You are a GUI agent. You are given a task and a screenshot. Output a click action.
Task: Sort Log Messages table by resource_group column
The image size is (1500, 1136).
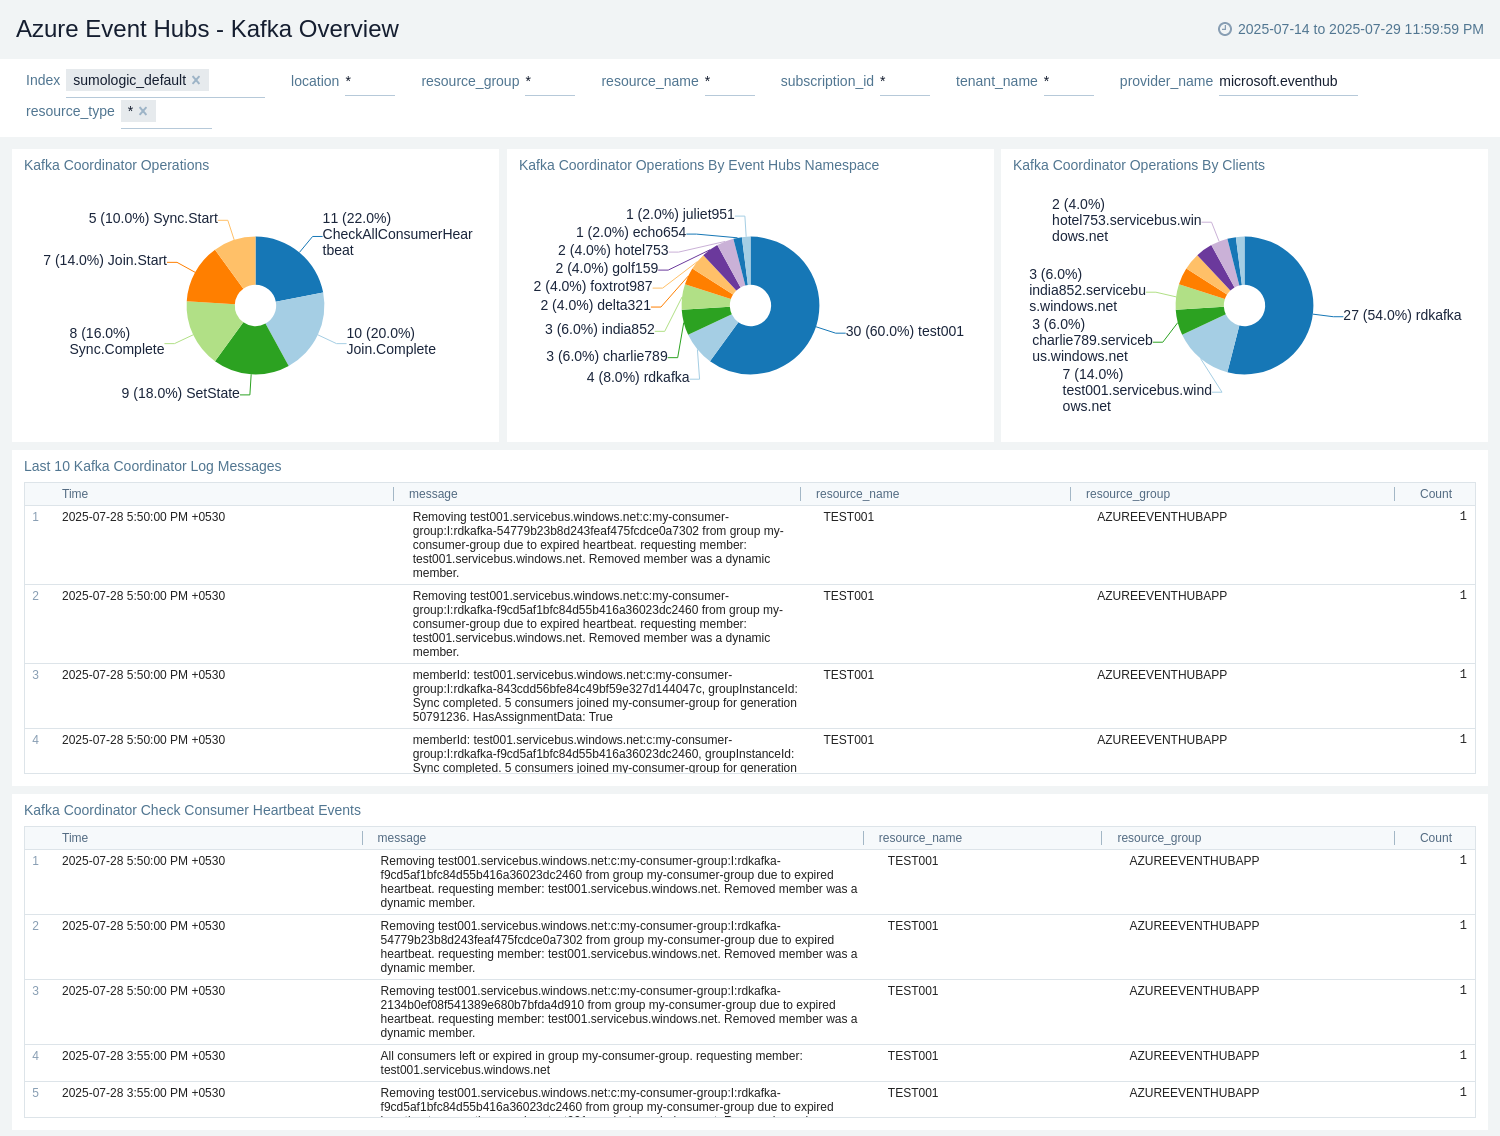[1128, 494]
